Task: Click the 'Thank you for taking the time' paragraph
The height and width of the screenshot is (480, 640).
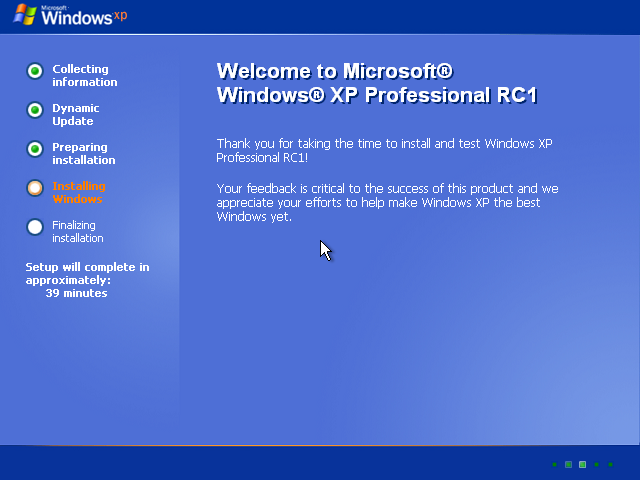Action: coord(384,151)
